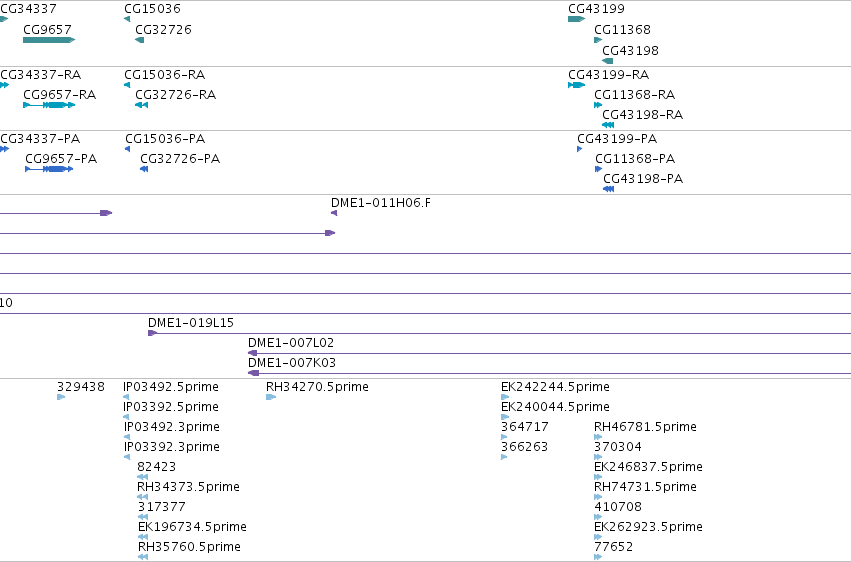Click the DME1-019L15 clone label
The width and height of the screenshot is (851, 562).
coord(191,323)
